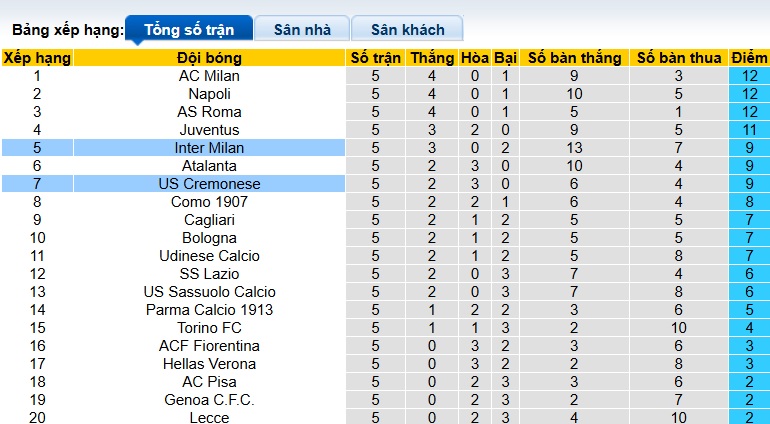The height and width of the screenshot is (424, 770).
Task: Click the Số bàn thắng column header
Action: click(x=574, y=58)
